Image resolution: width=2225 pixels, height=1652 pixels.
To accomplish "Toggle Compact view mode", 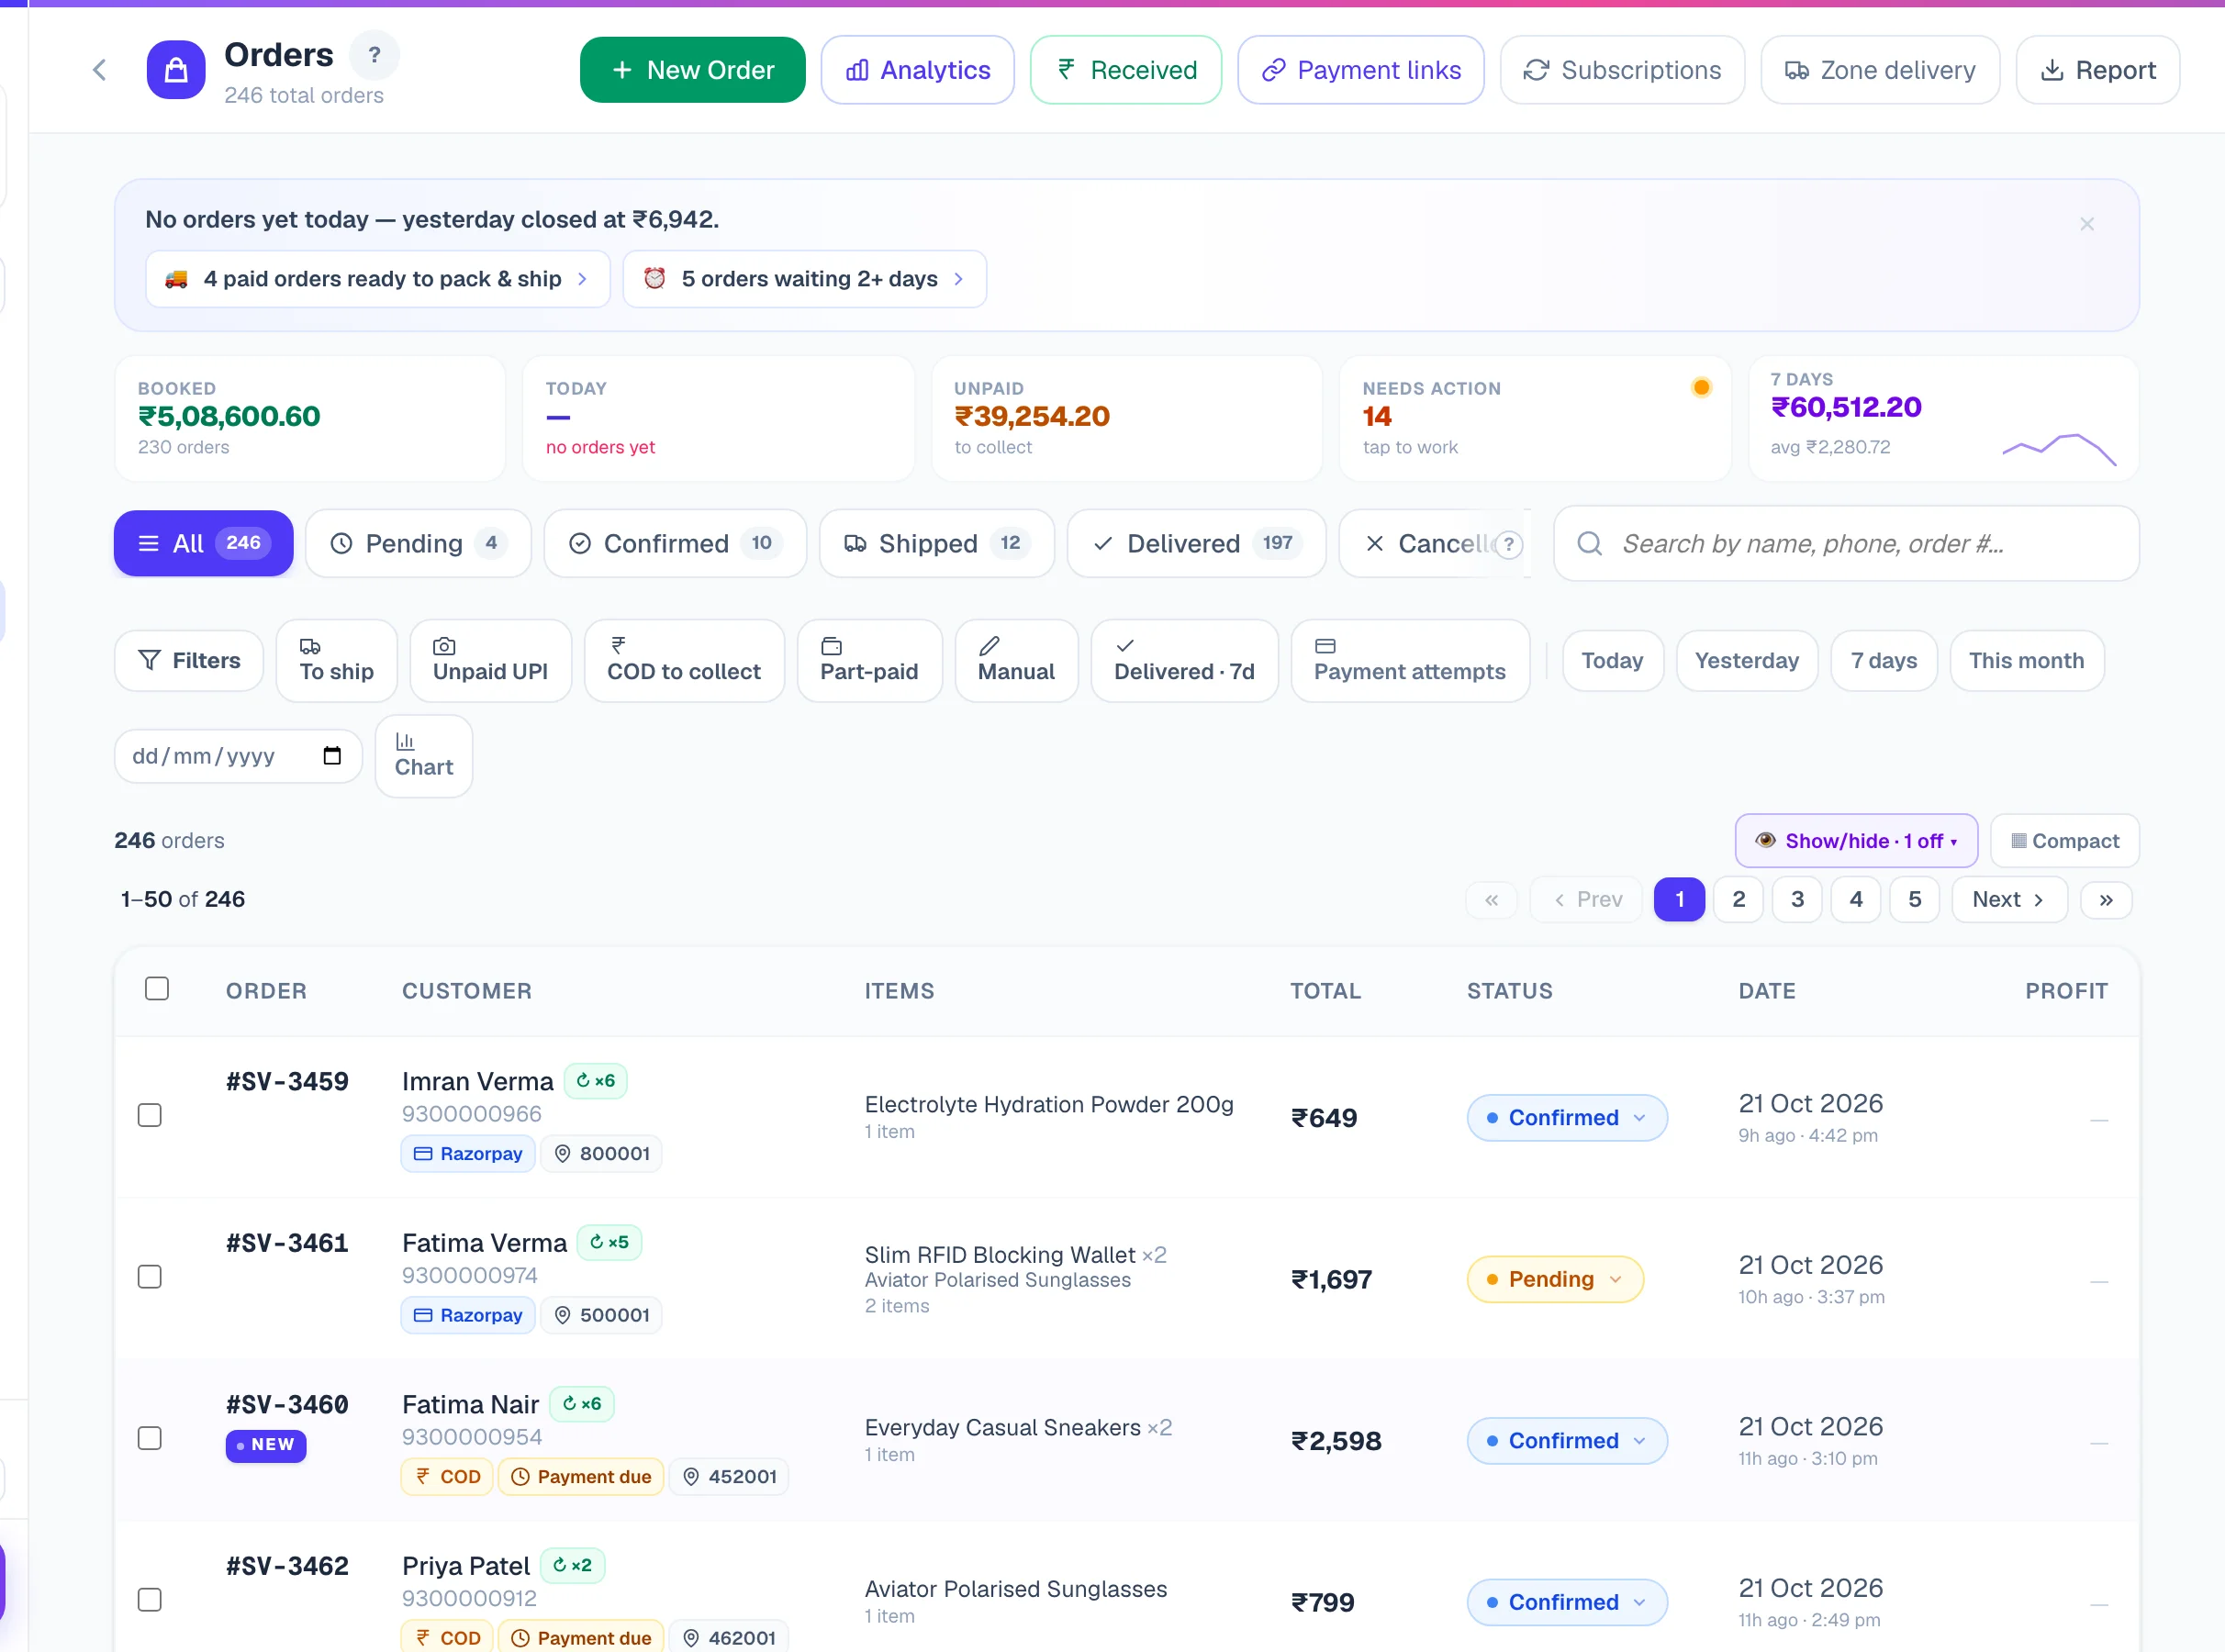I will (2064, 841).
